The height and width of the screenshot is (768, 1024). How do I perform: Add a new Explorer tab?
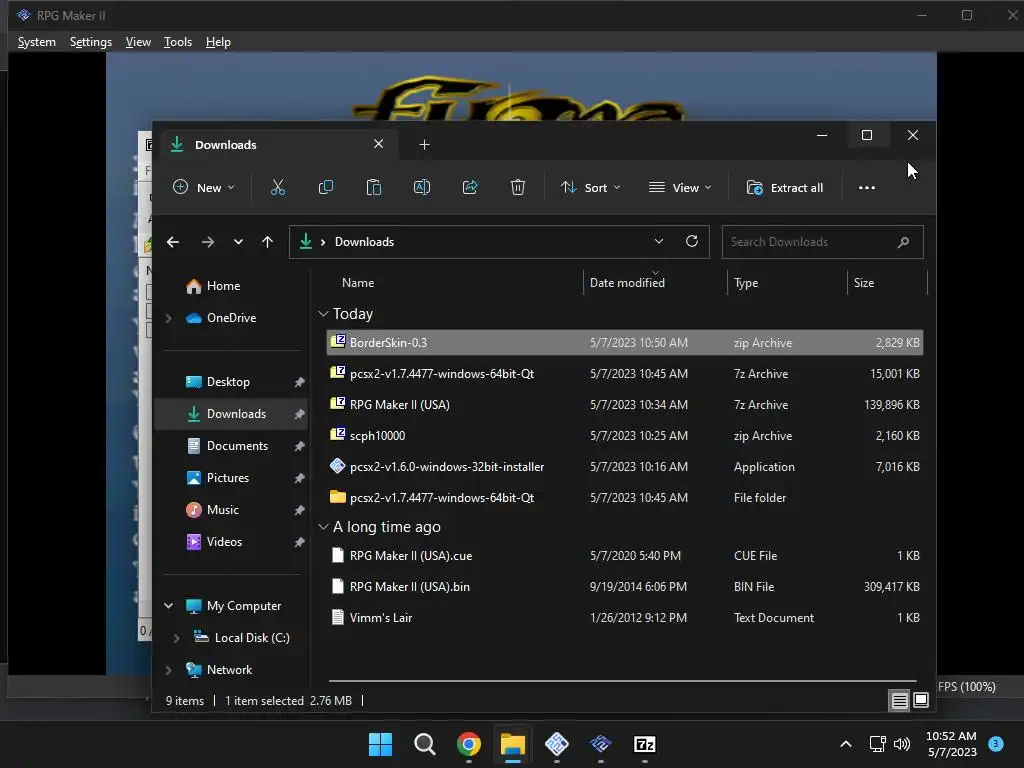[x=424, y=145]
